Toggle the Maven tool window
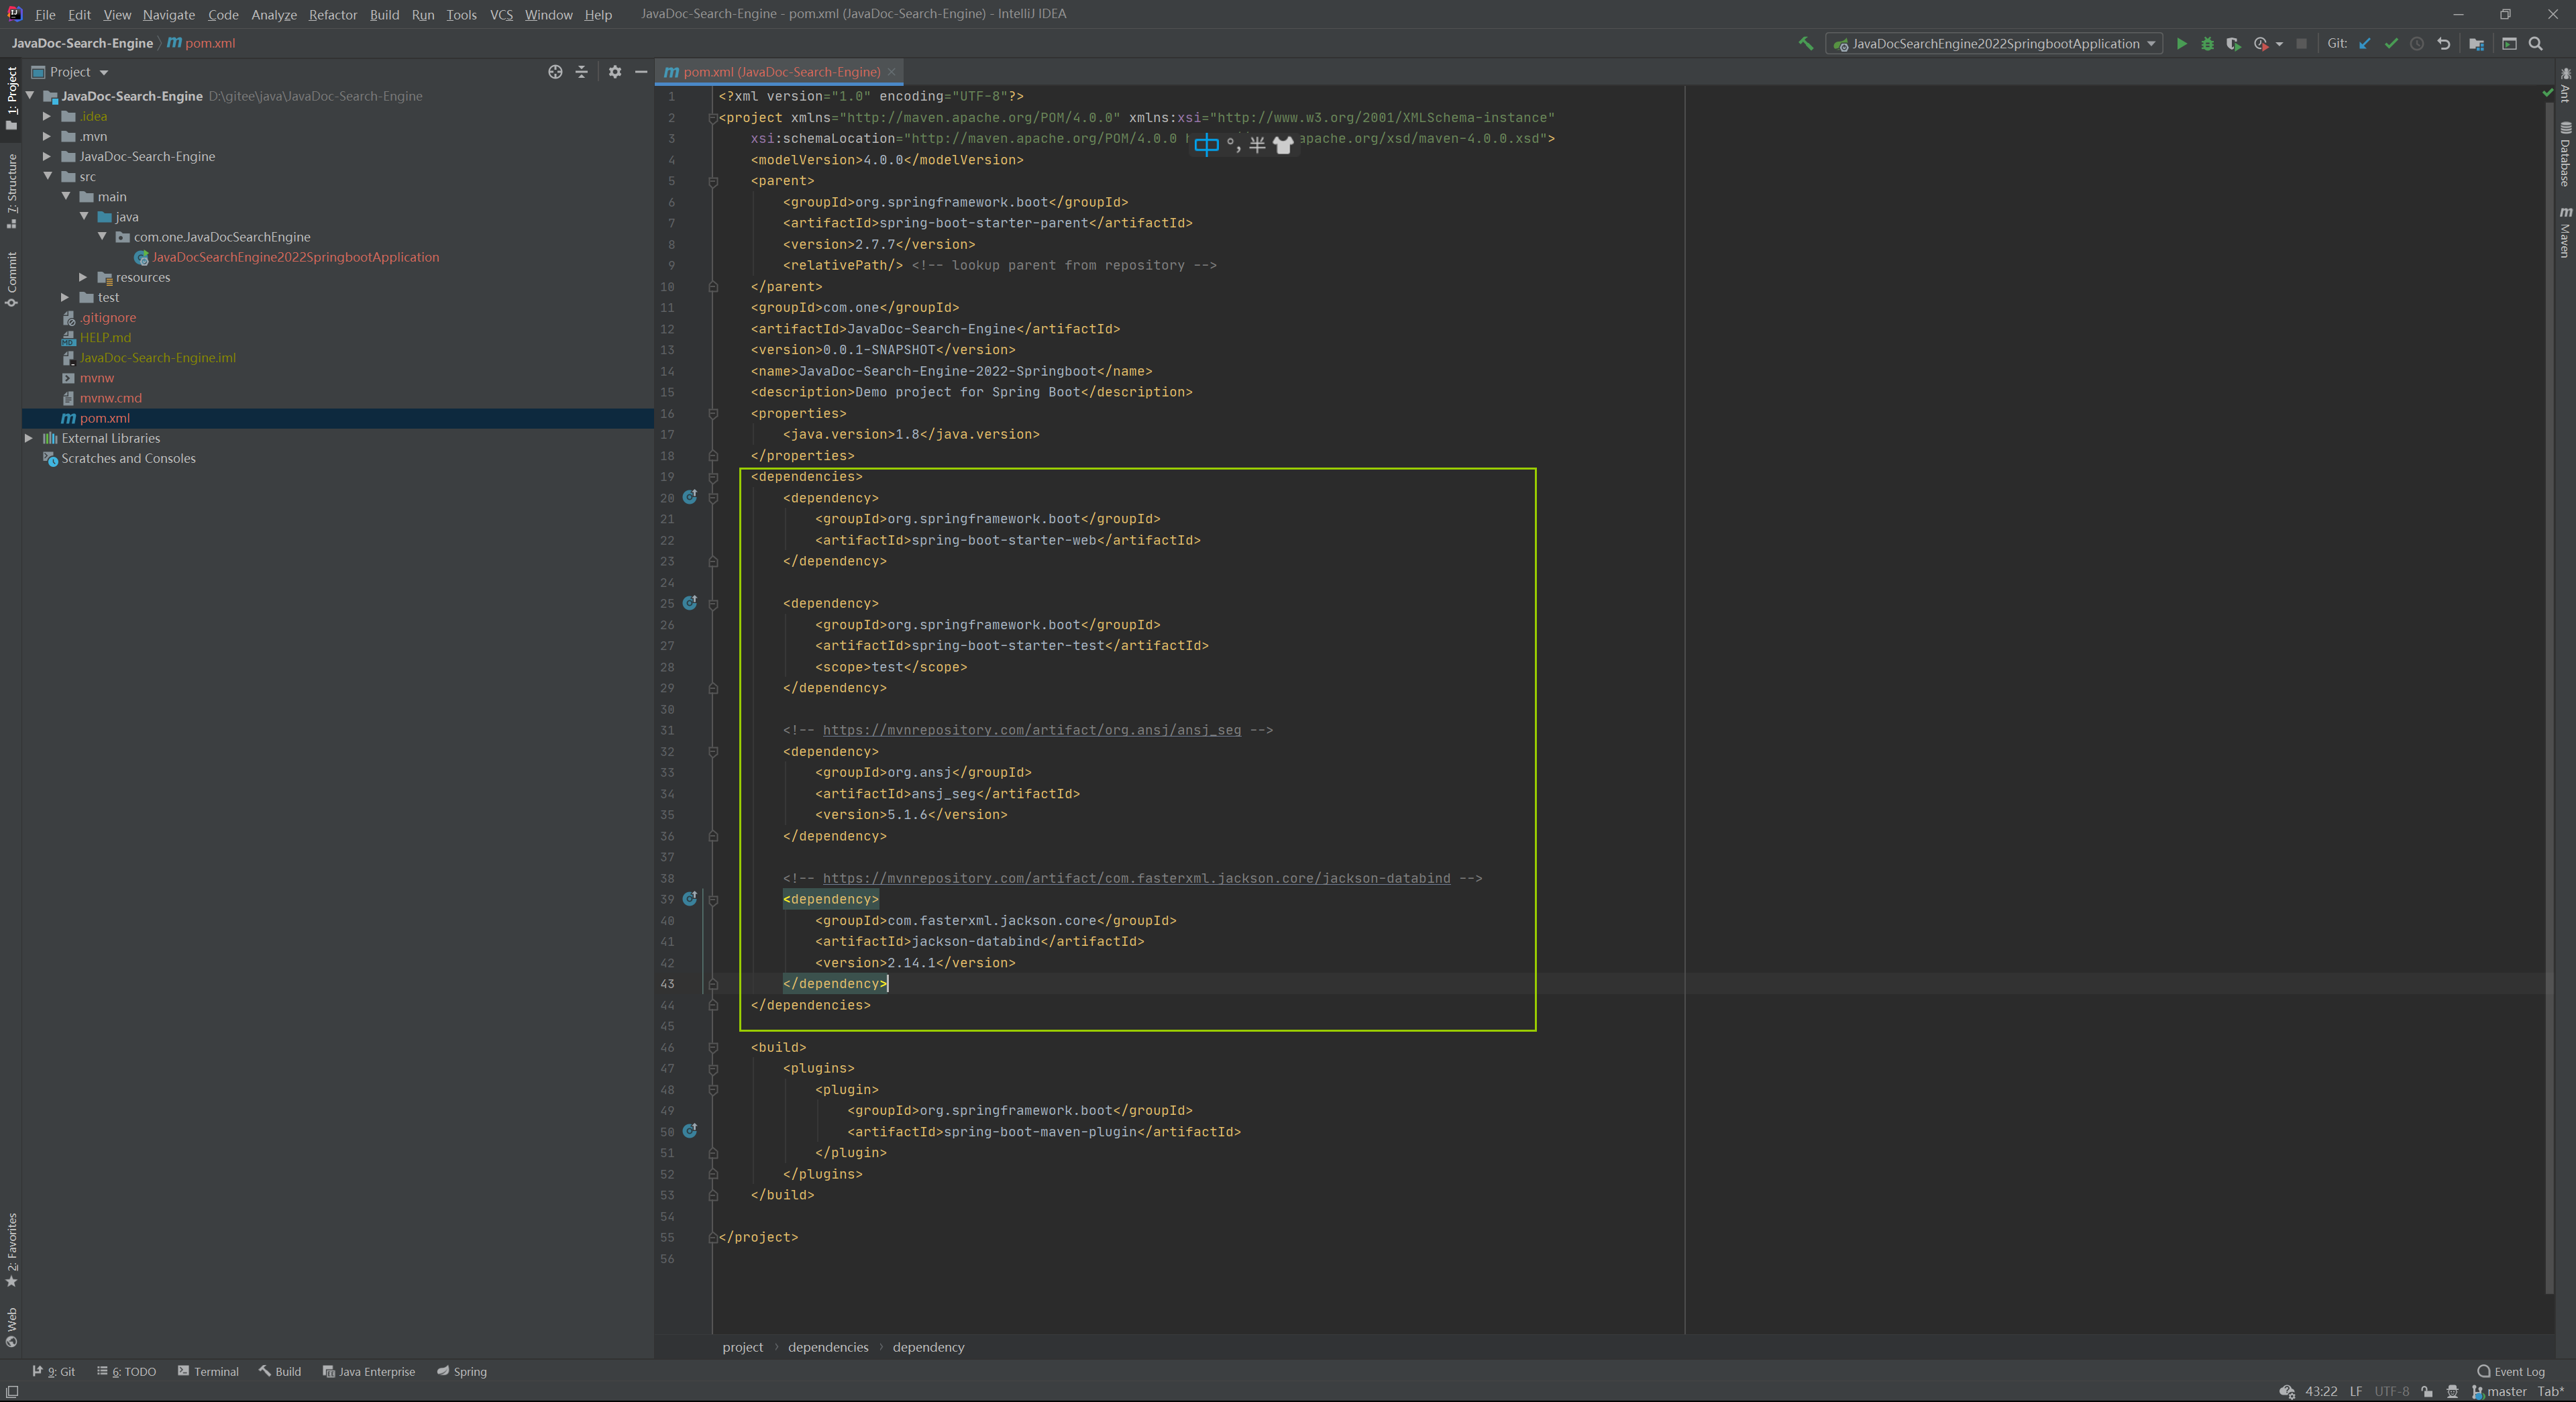 (x=2565, y=232)
